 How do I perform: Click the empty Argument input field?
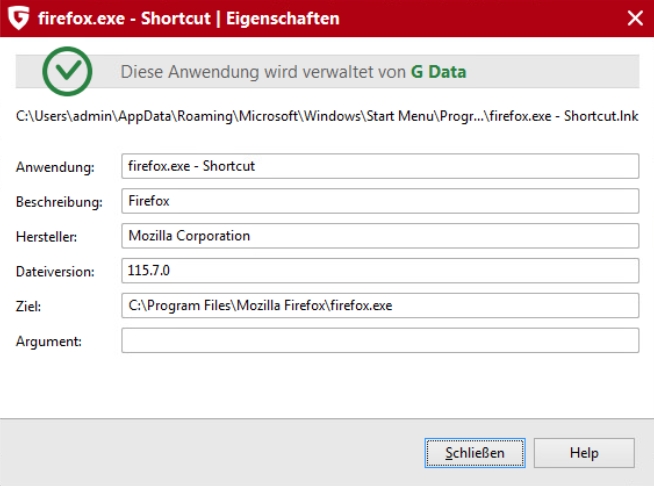(x=380, y=340)
